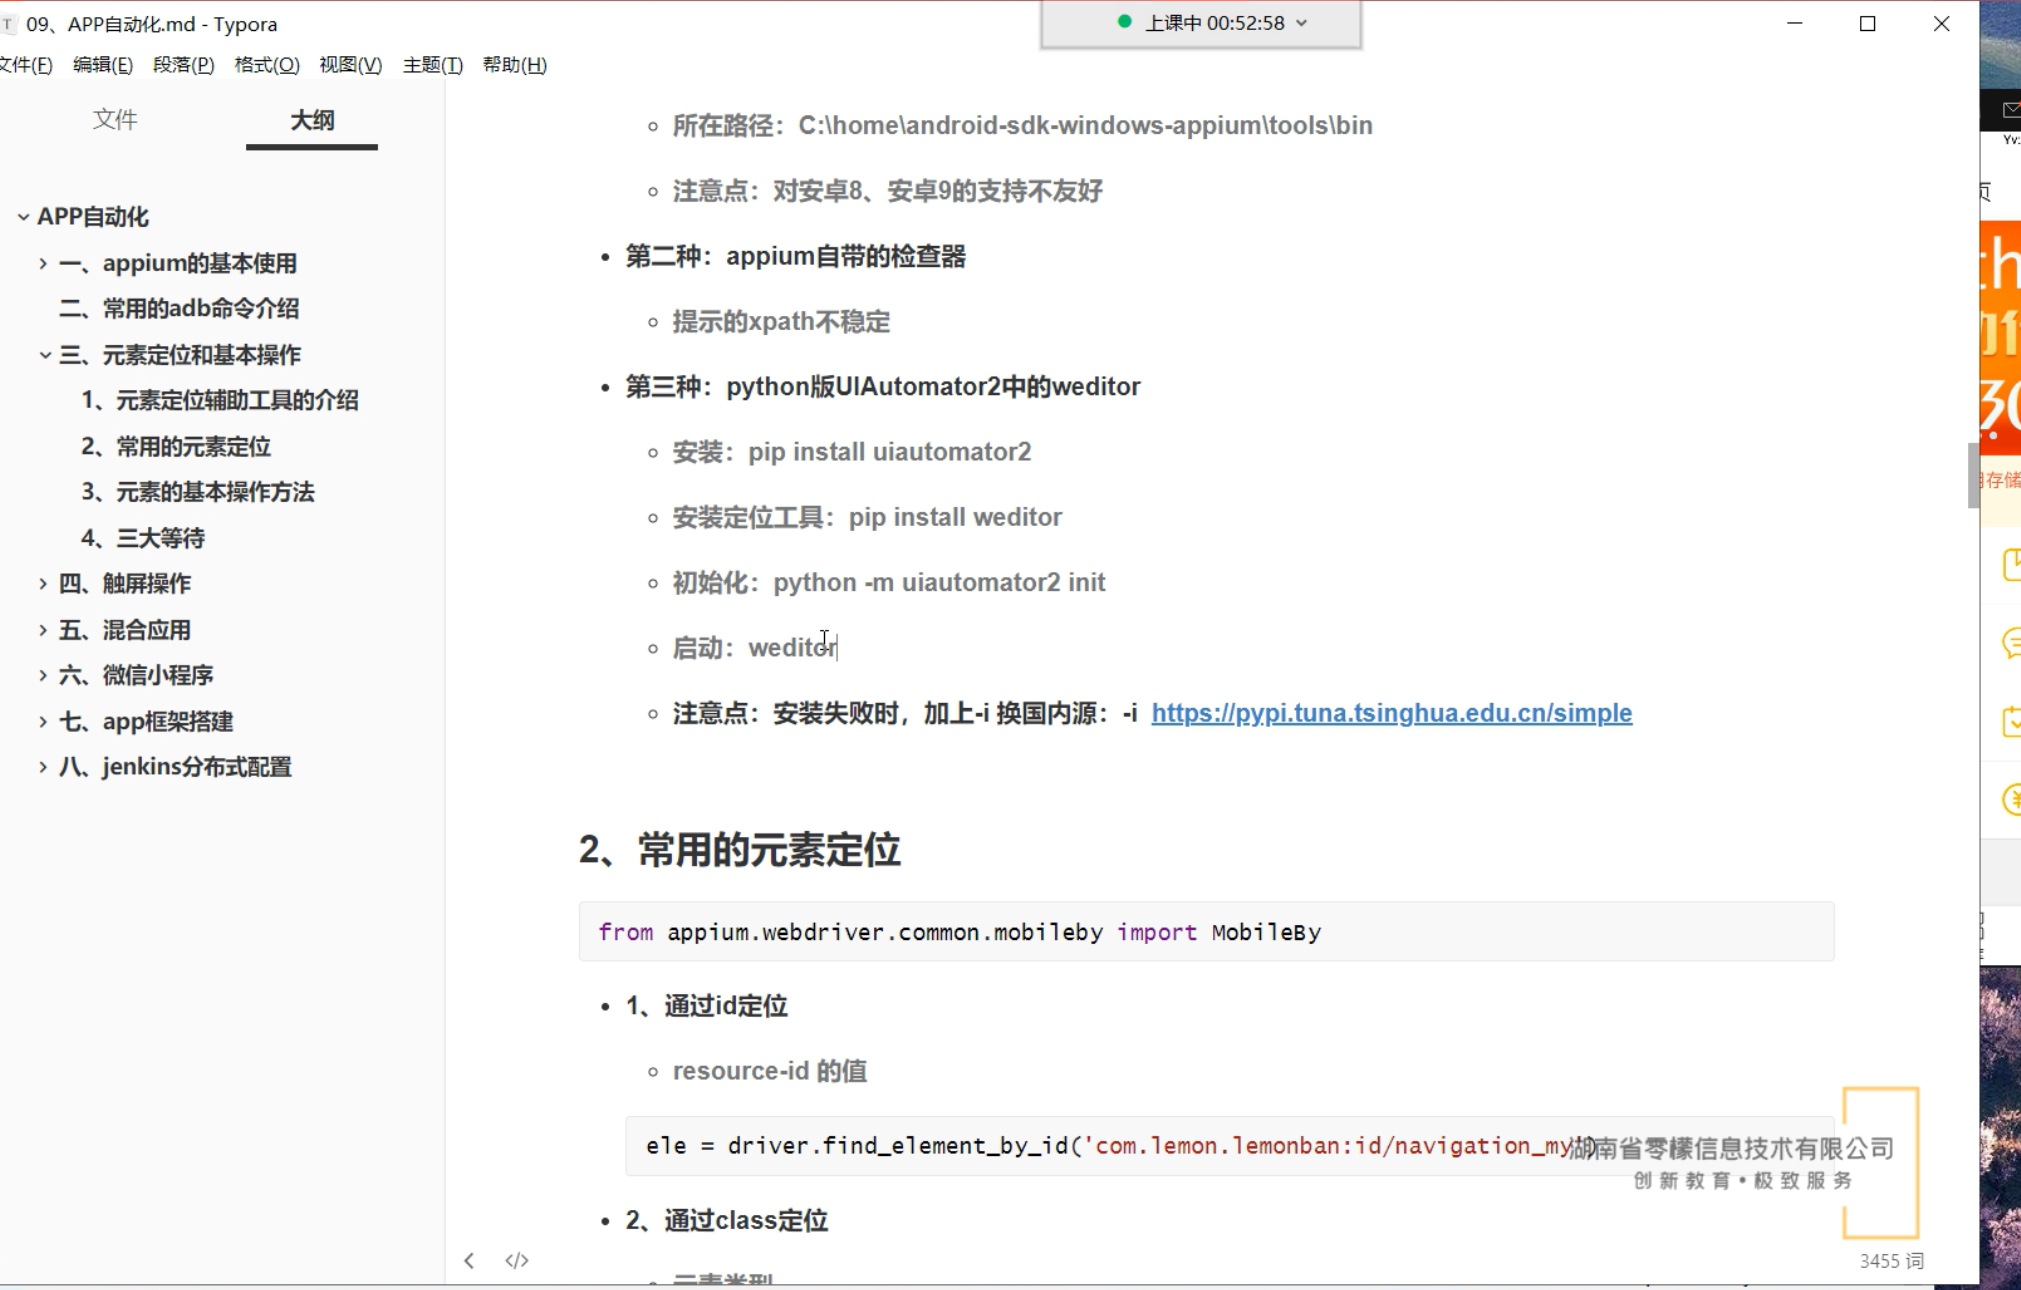
Task: Go to 4、三大等待 outline item
Action: coord(143,538)
